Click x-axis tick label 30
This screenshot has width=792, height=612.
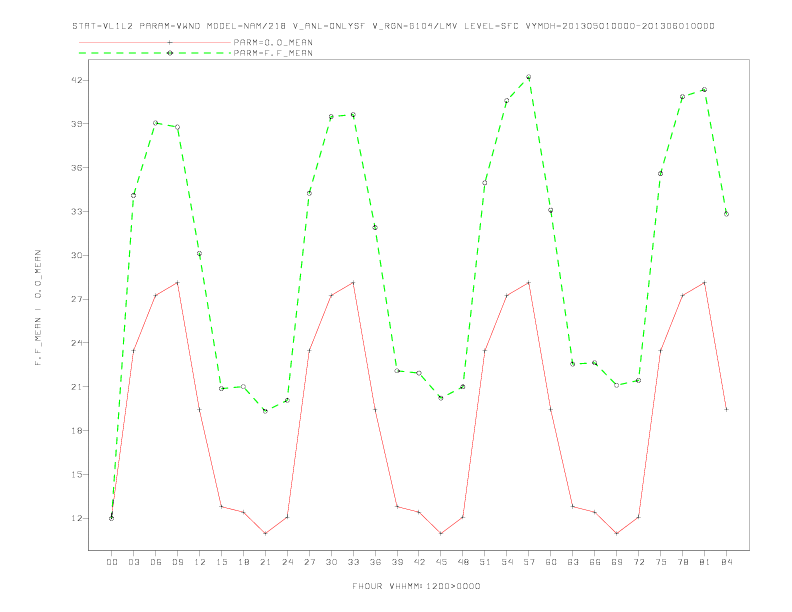pos(331,562)
